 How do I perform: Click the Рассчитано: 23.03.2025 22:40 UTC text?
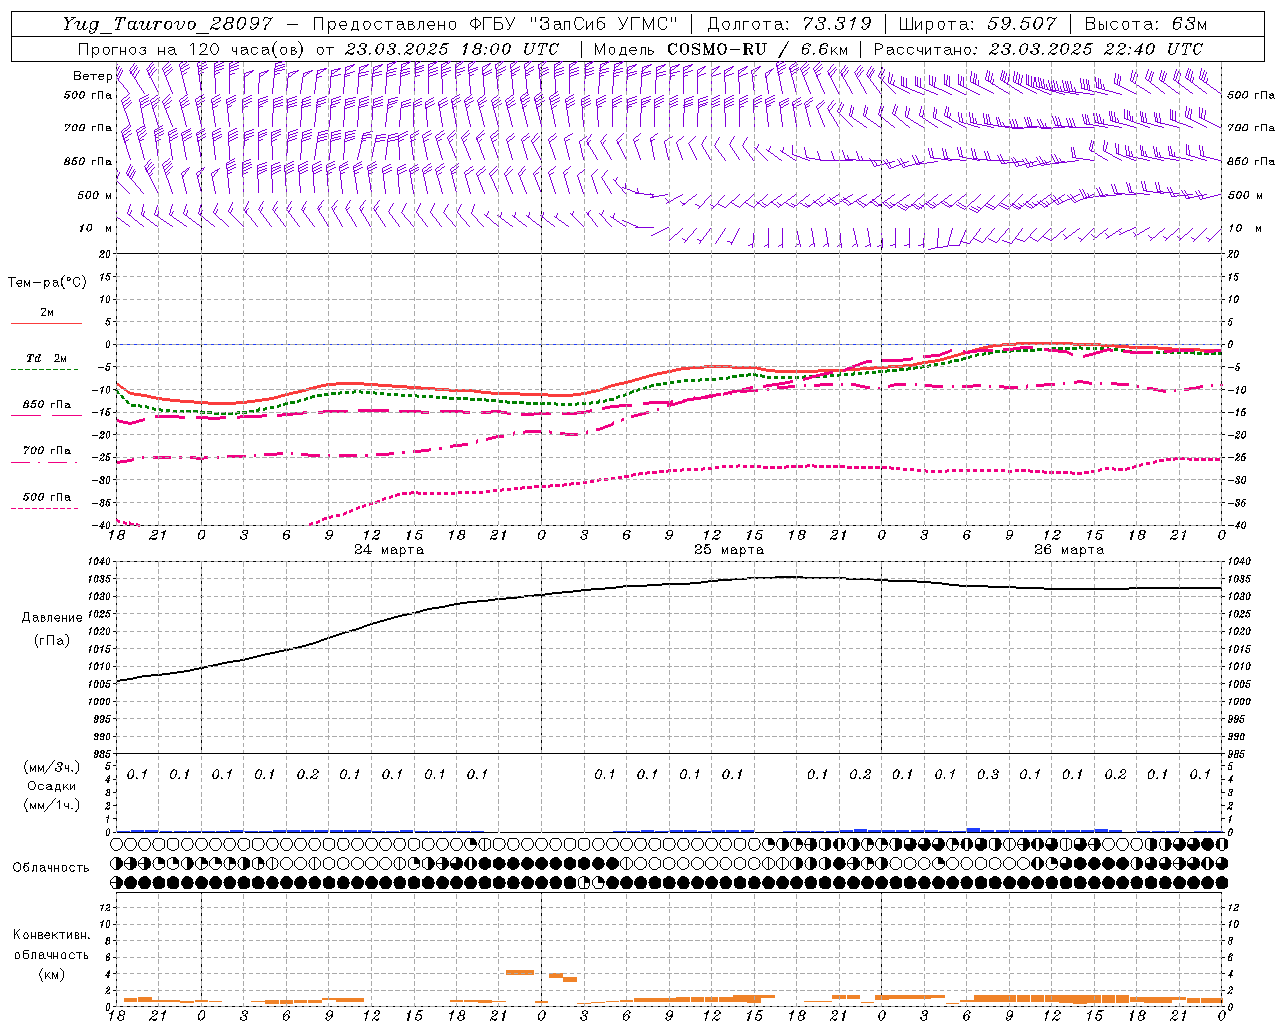coord(1037,49)
